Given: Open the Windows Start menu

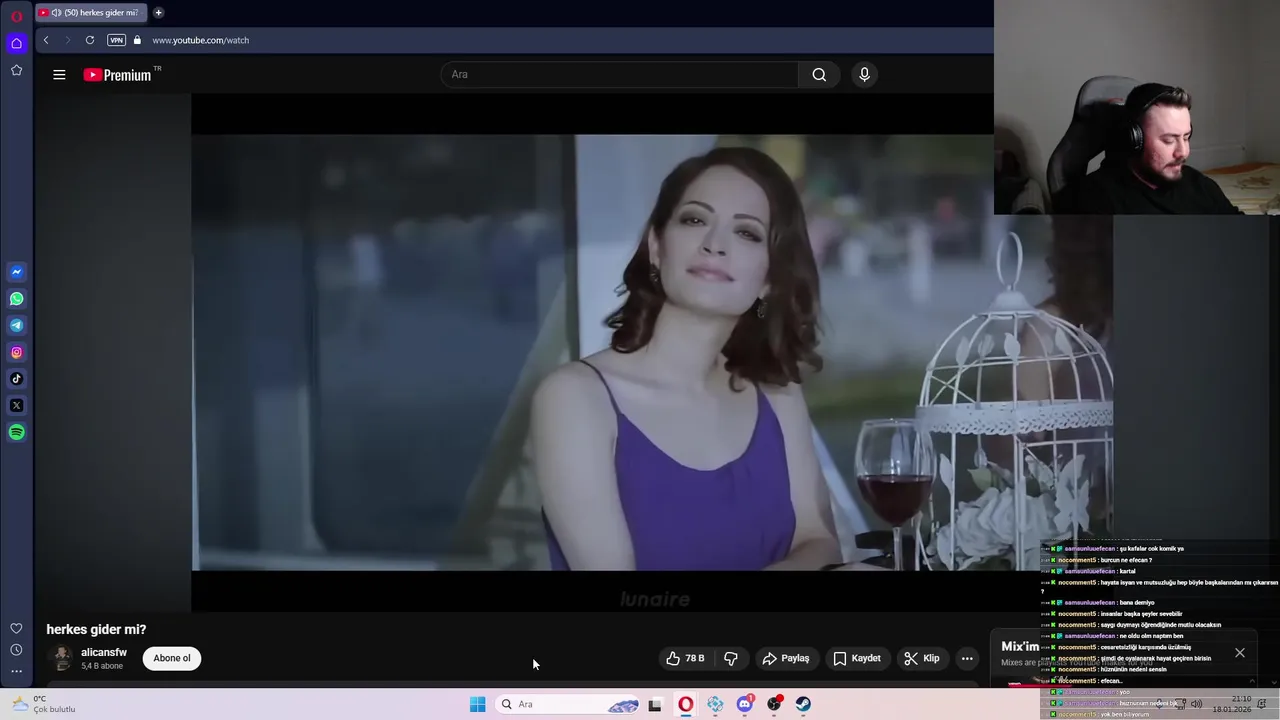Looking at the screenshot, I should [x=478, y=704].
